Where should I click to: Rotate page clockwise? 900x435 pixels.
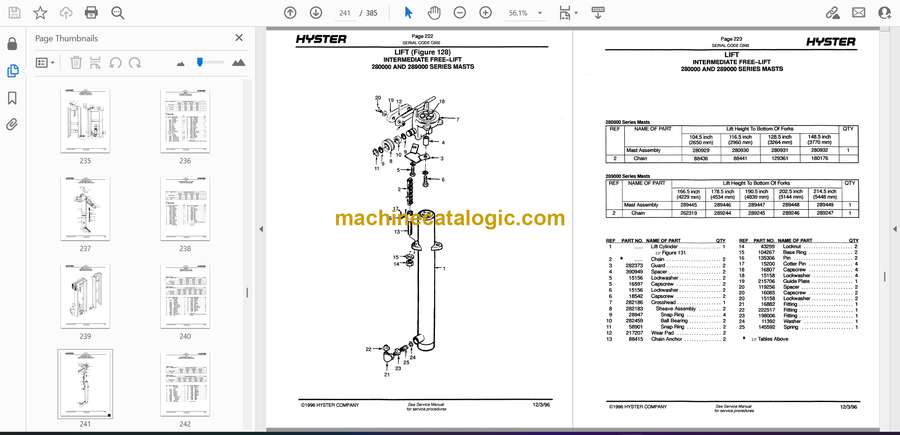tap(135, 63)
